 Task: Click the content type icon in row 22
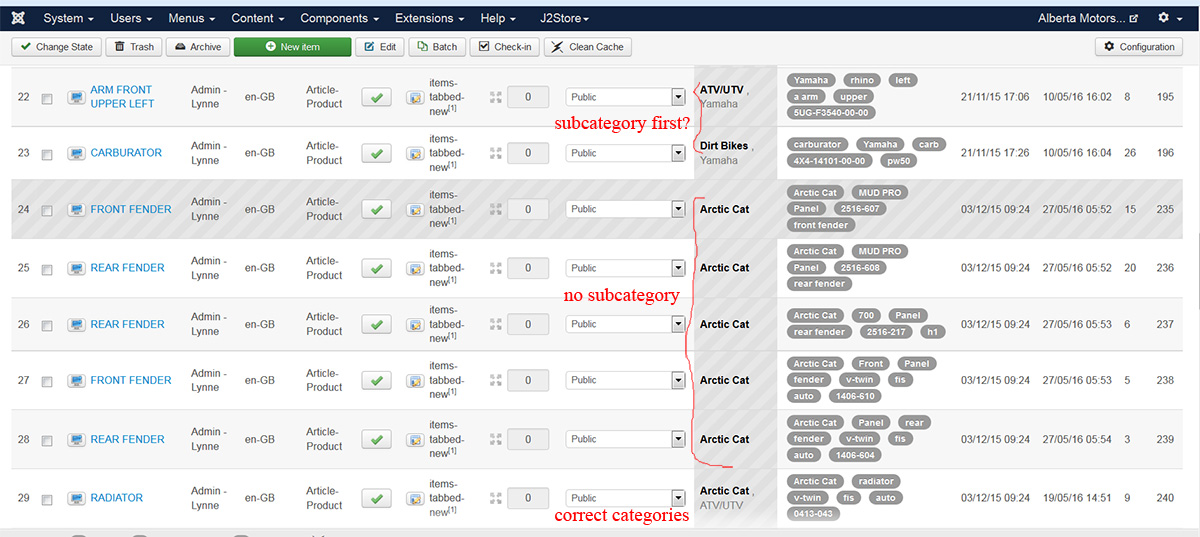[415, 98]
